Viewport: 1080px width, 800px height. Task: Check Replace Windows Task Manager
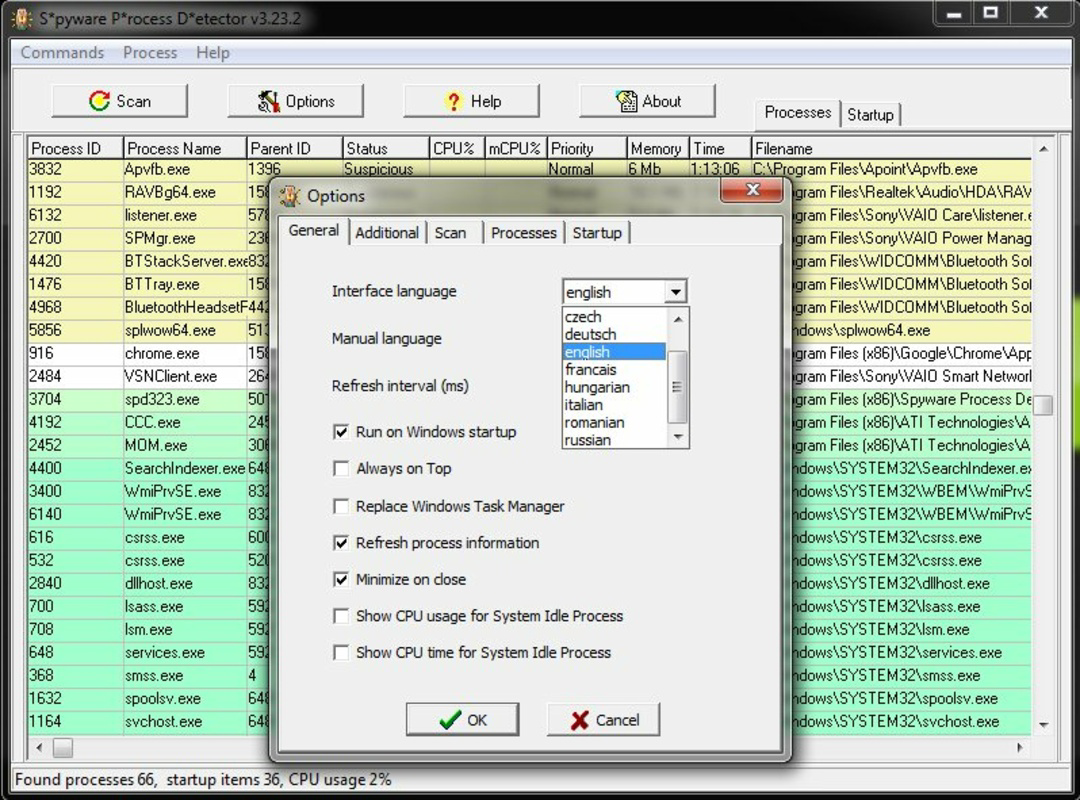341,507
